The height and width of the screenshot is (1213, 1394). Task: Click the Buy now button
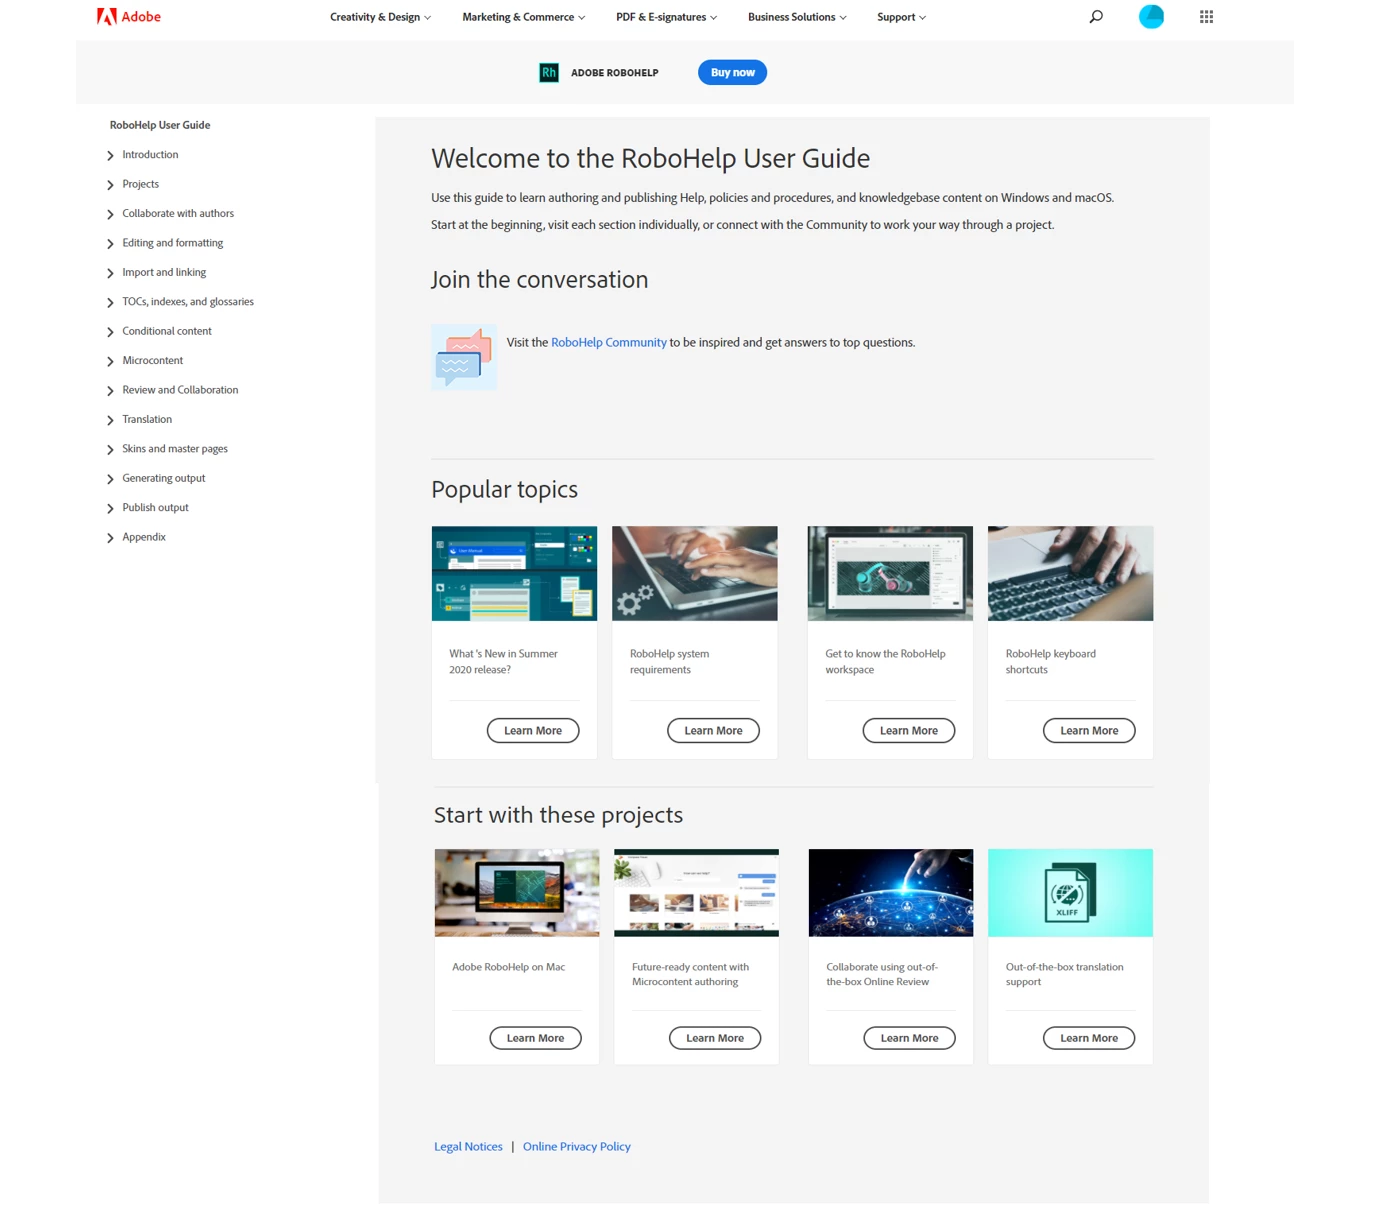click(732, 72)
